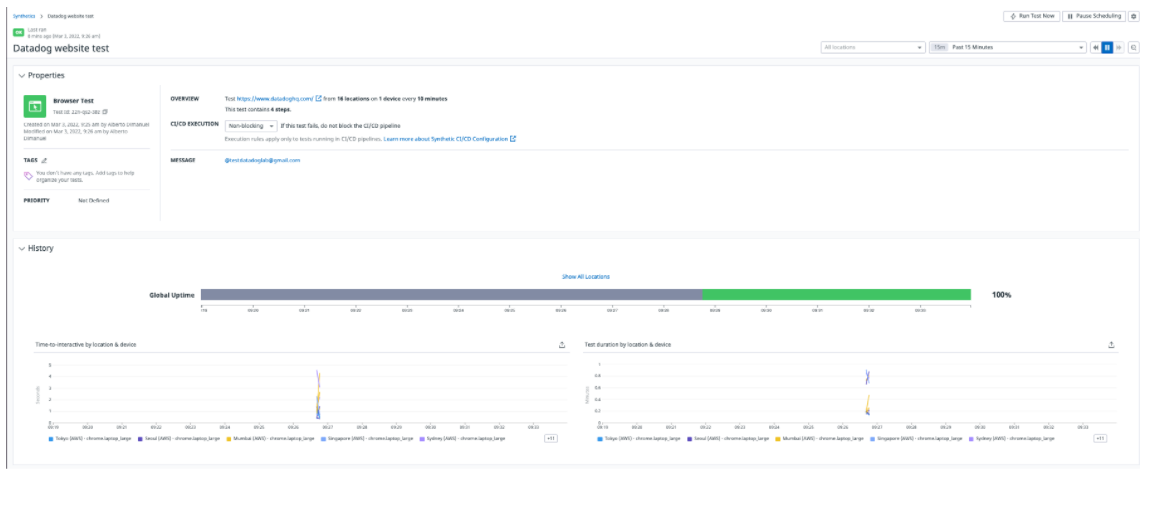The height and width of the screenshot is (510, 1170).
Task: Click the 15m badge in the time selector
Action: 939,47
